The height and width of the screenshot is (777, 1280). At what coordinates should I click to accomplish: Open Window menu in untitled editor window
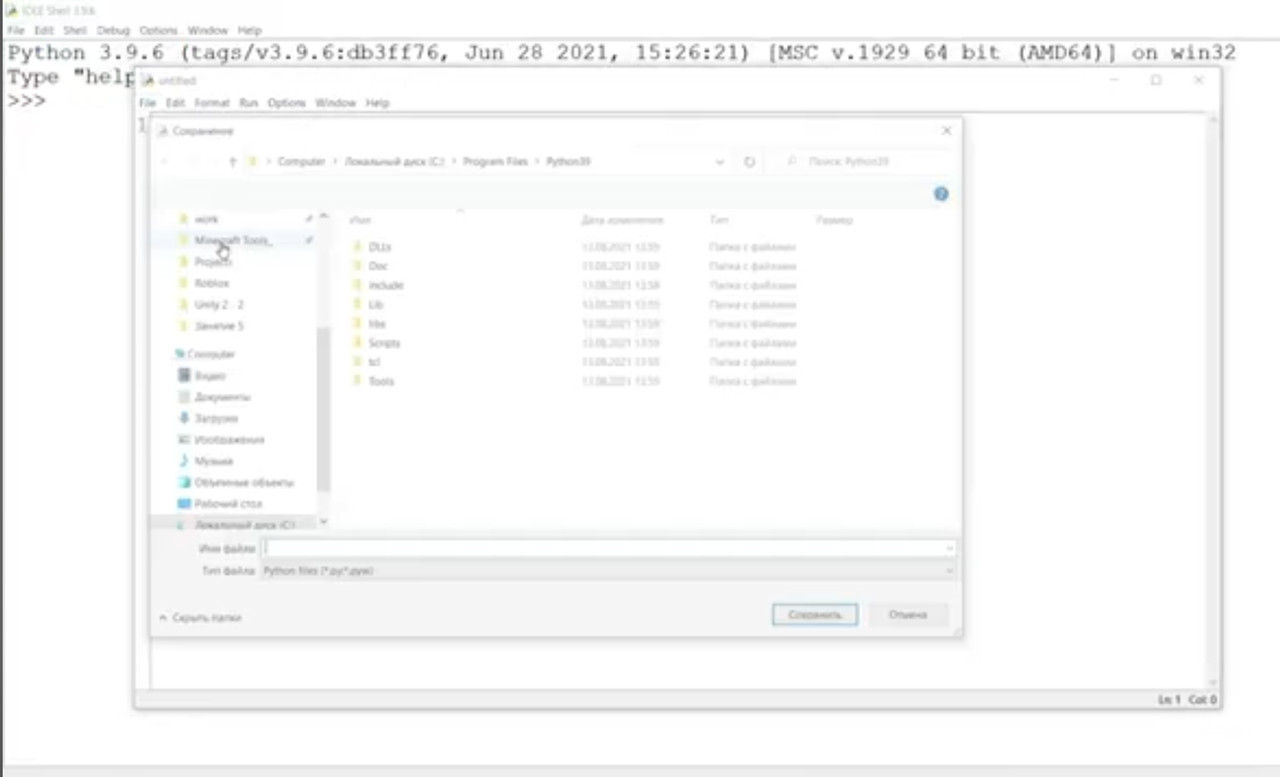point(336,103)
